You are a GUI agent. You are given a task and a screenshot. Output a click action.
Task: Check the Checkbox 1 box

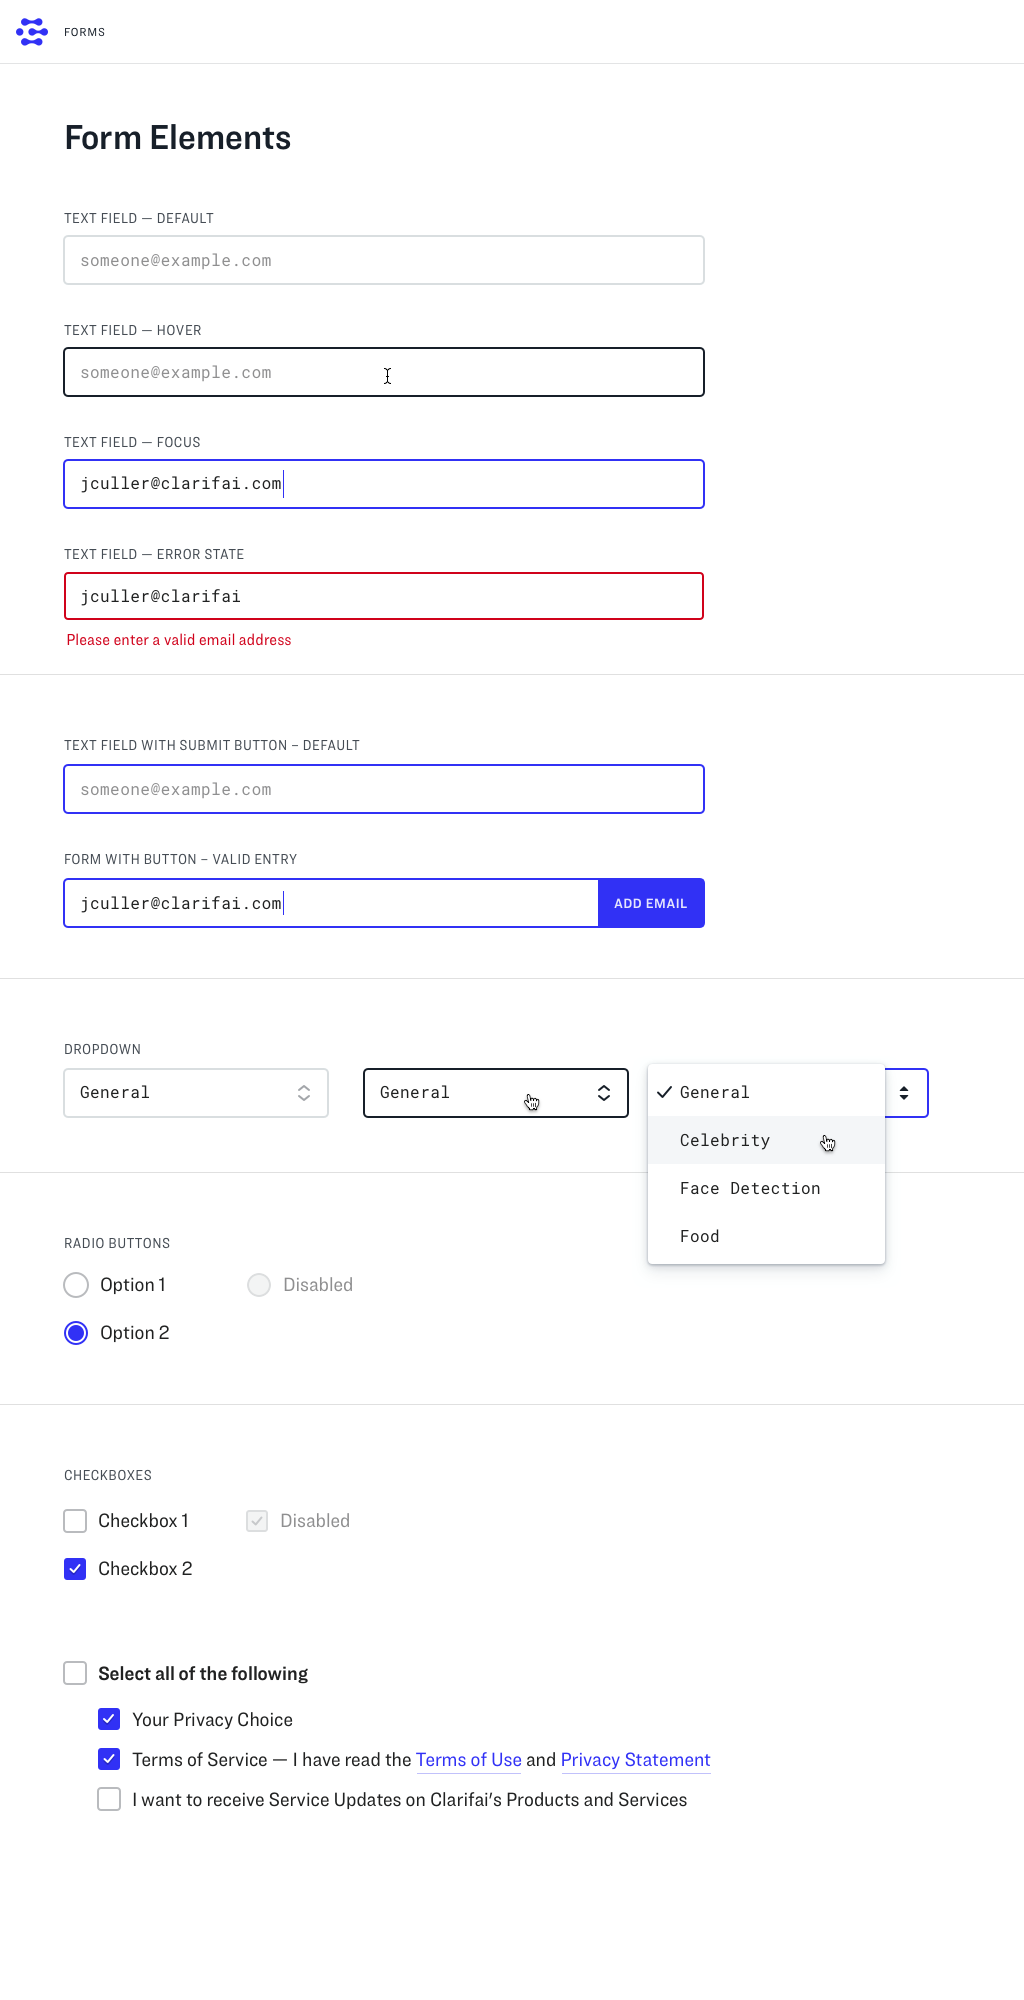coord(75,1521)
